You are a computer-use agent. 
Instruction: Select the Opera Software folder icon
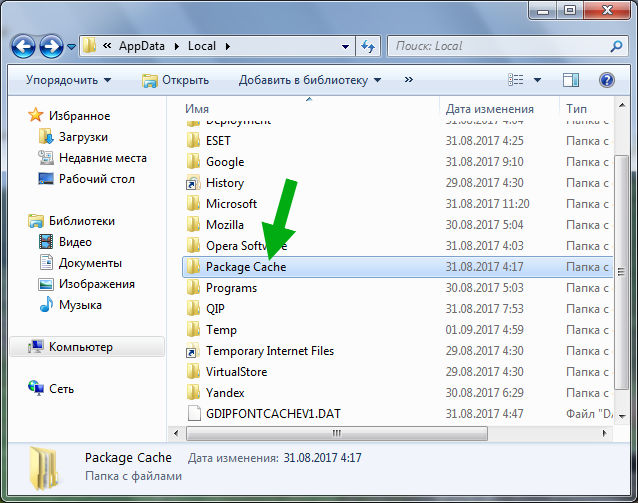193,245
